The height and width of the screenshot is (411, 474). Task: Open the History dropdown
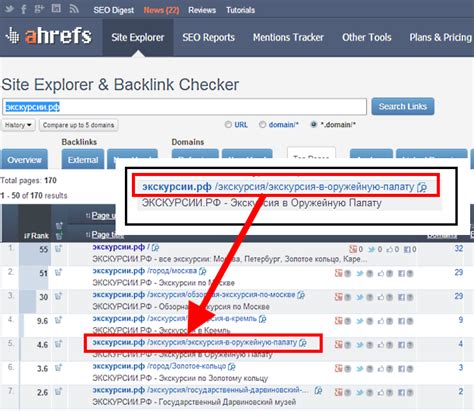[x=18, y=125]
